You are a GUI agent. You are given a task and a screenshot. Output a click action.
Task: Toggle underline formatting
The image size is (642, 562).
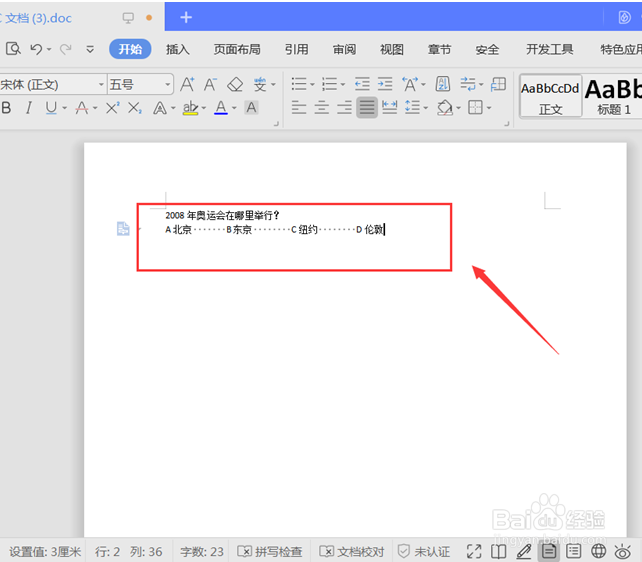51,108
